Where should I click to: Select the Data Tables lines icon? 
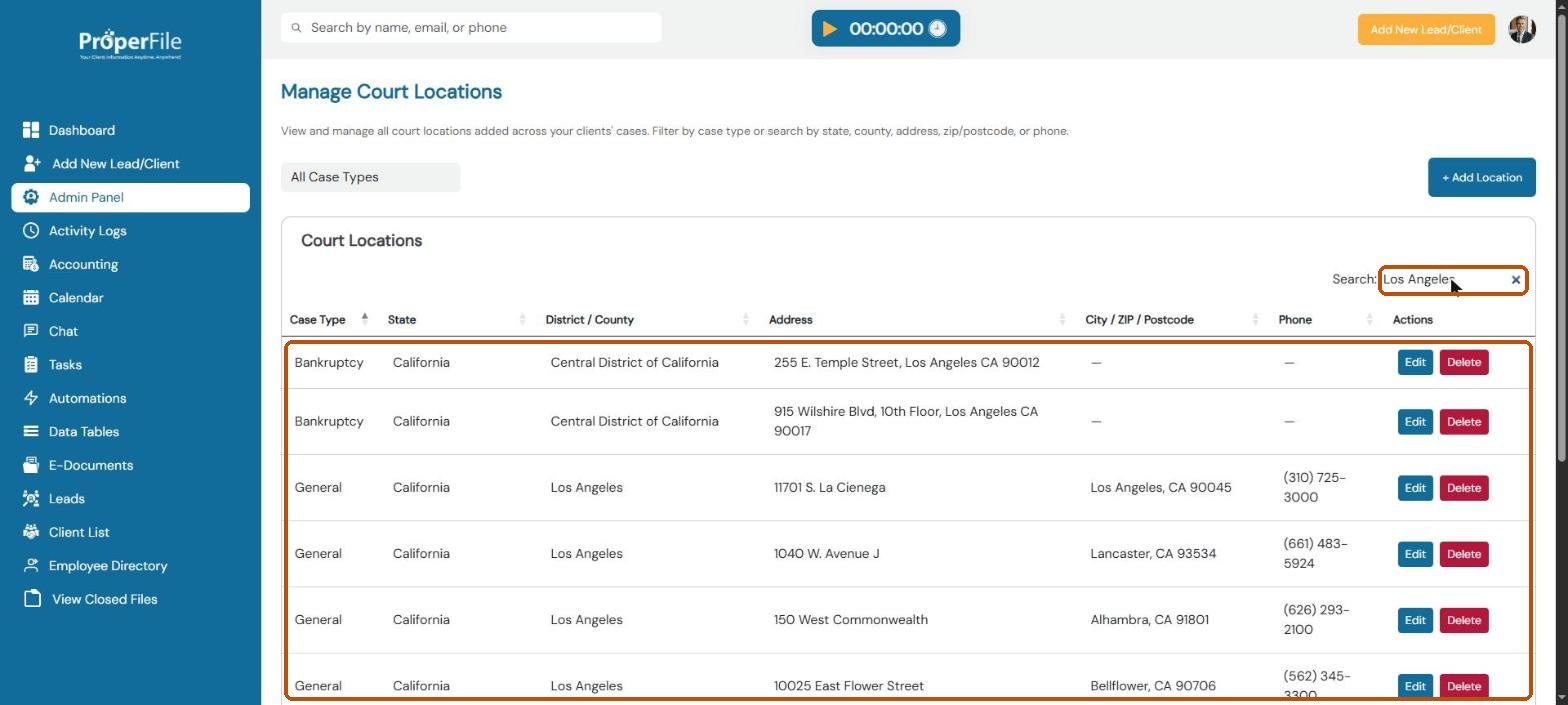coord(31,432)
